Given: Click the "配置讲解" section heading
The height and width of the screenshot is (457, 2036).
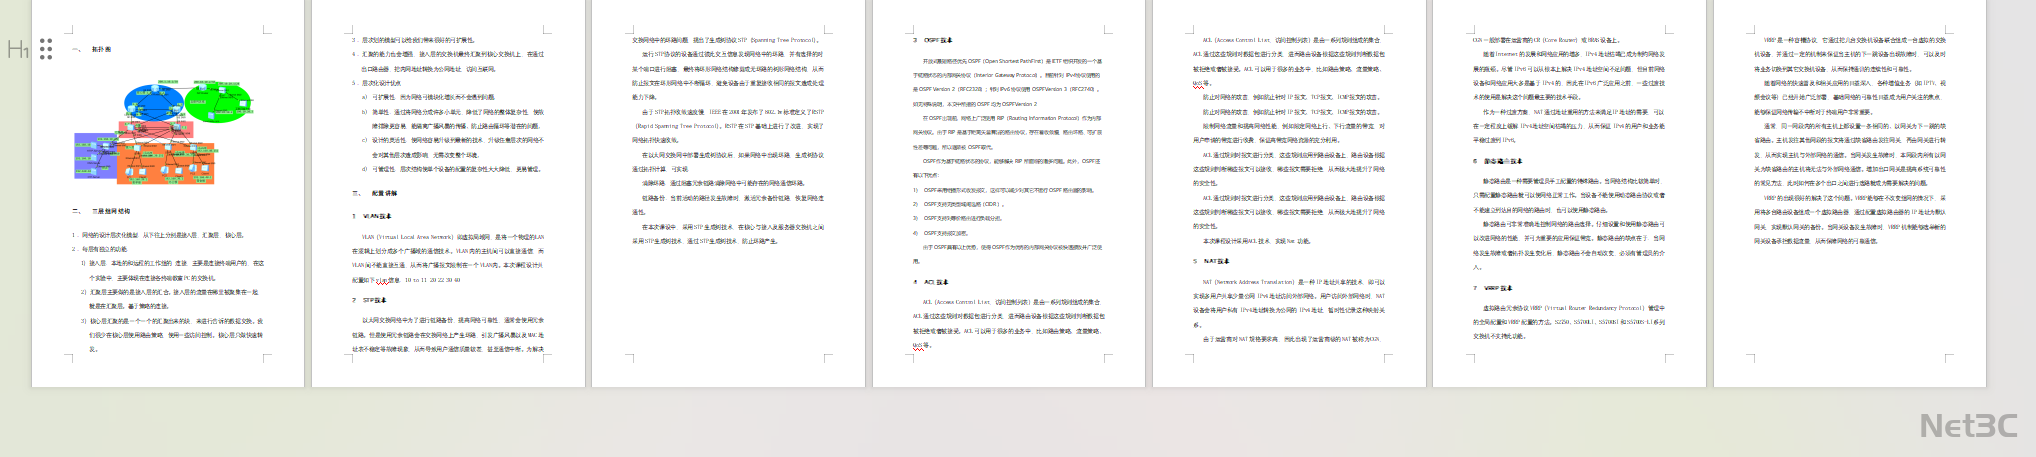Looking at the screenshot, I should [x=384, y=193].
